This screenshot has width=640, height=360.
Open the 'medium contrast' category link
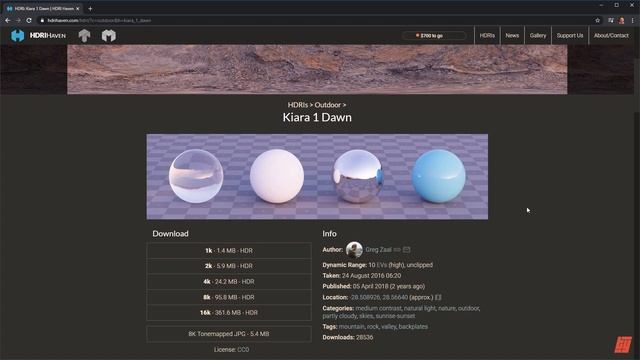(x=378, y=309)
